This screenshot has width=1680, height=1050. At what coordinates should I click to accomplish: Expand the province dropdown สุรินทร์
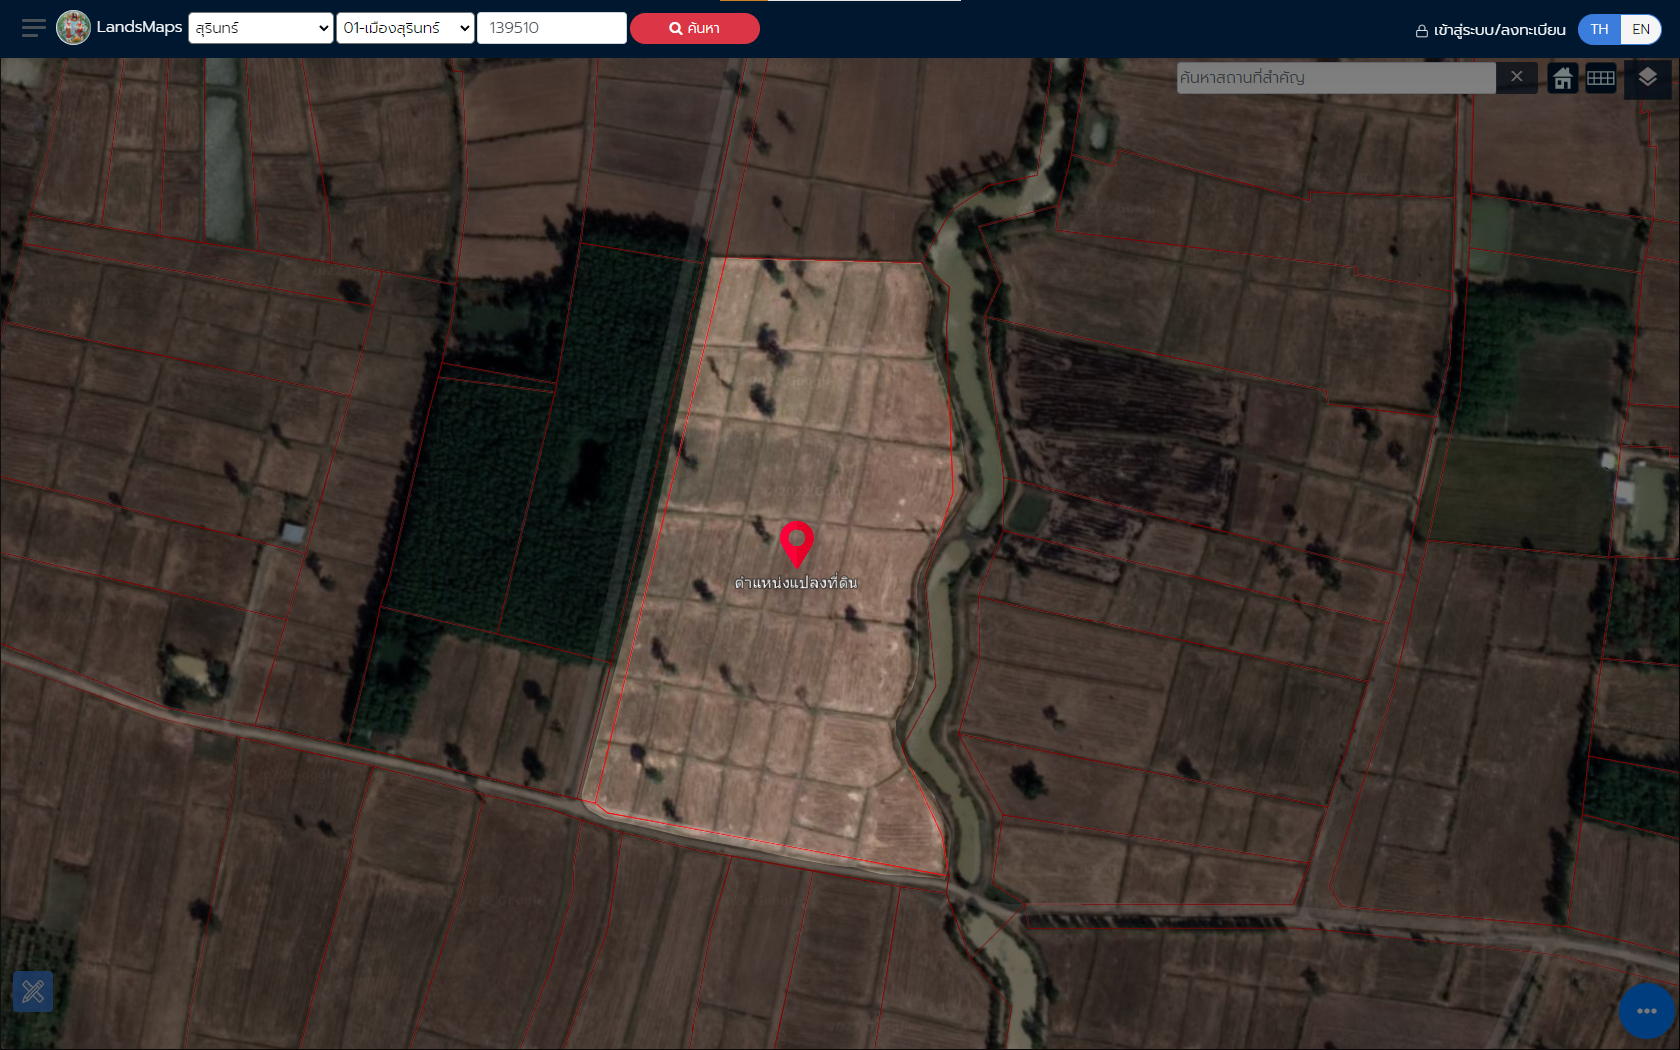pos(260,28)
